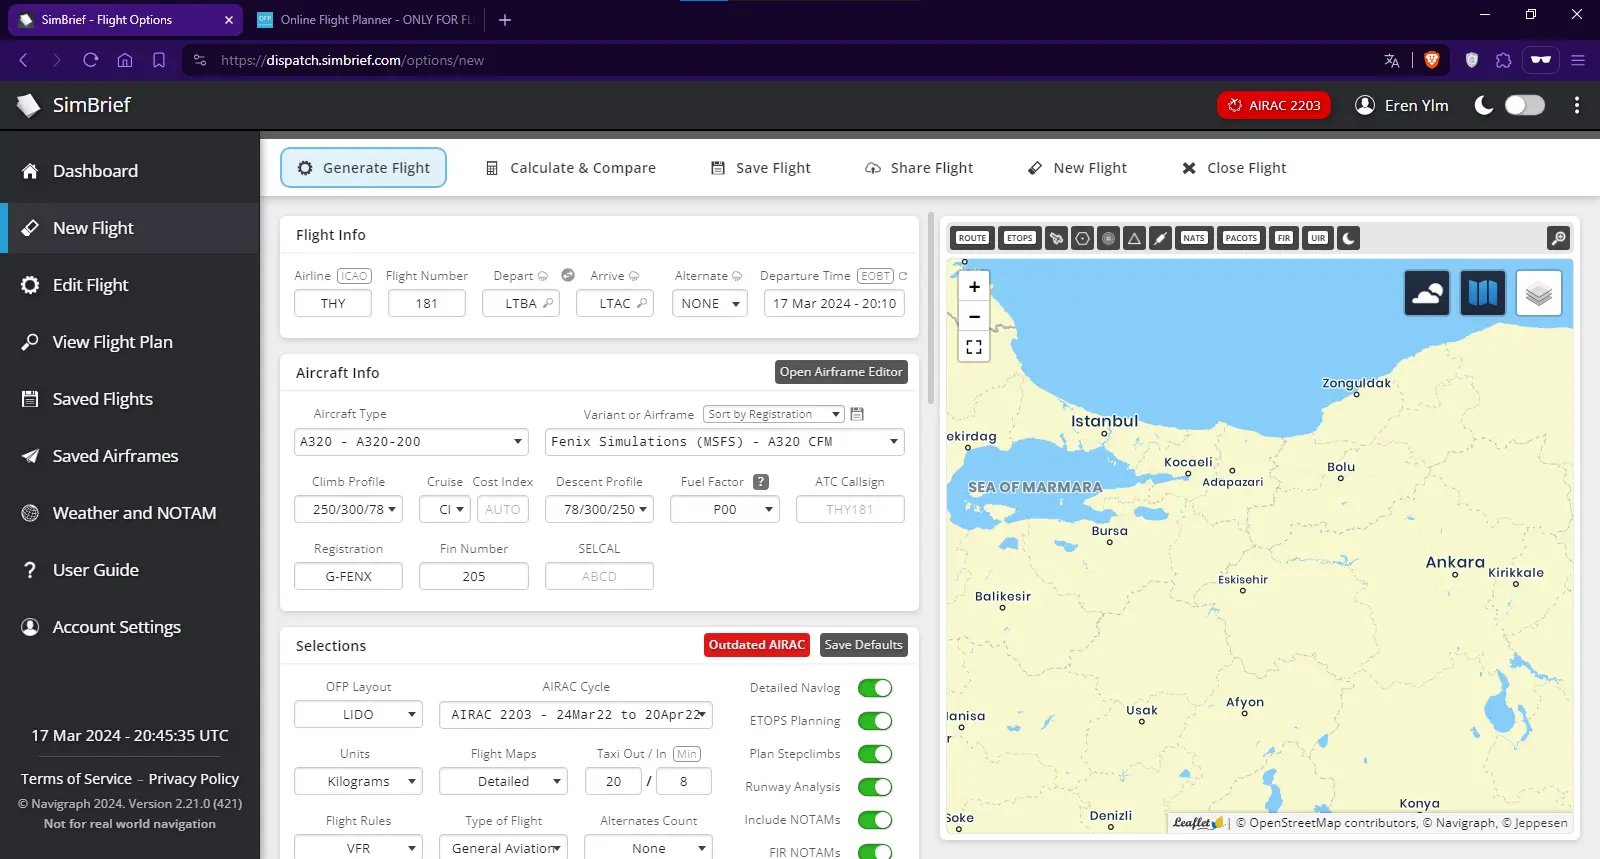Screen dimensions: 1600x859
Task: Swap departure and arrival airports
Action: pos(568,275)
